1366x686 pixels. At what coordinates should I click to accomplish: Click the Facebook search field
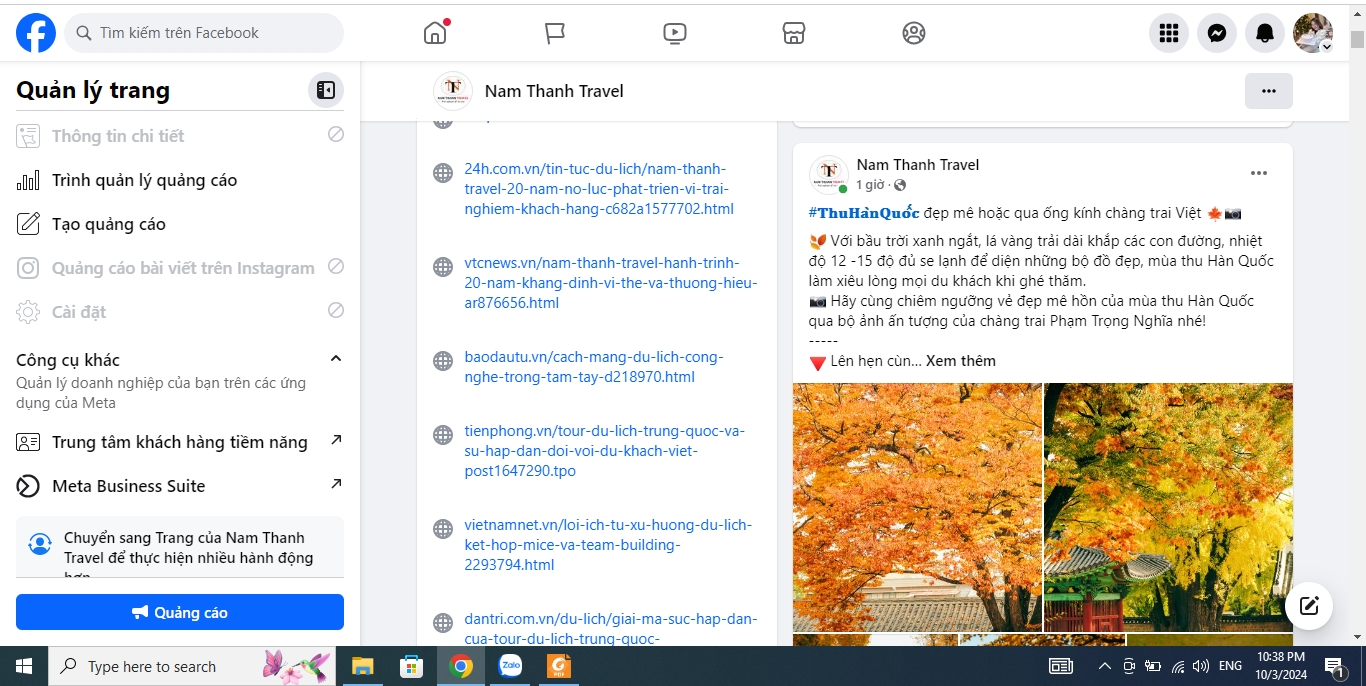coord(204,33)
